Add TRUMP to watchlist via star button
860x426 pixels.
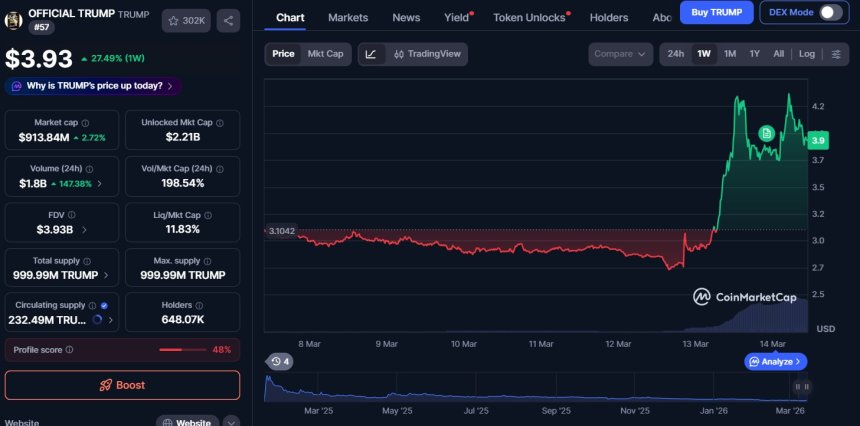186,20
